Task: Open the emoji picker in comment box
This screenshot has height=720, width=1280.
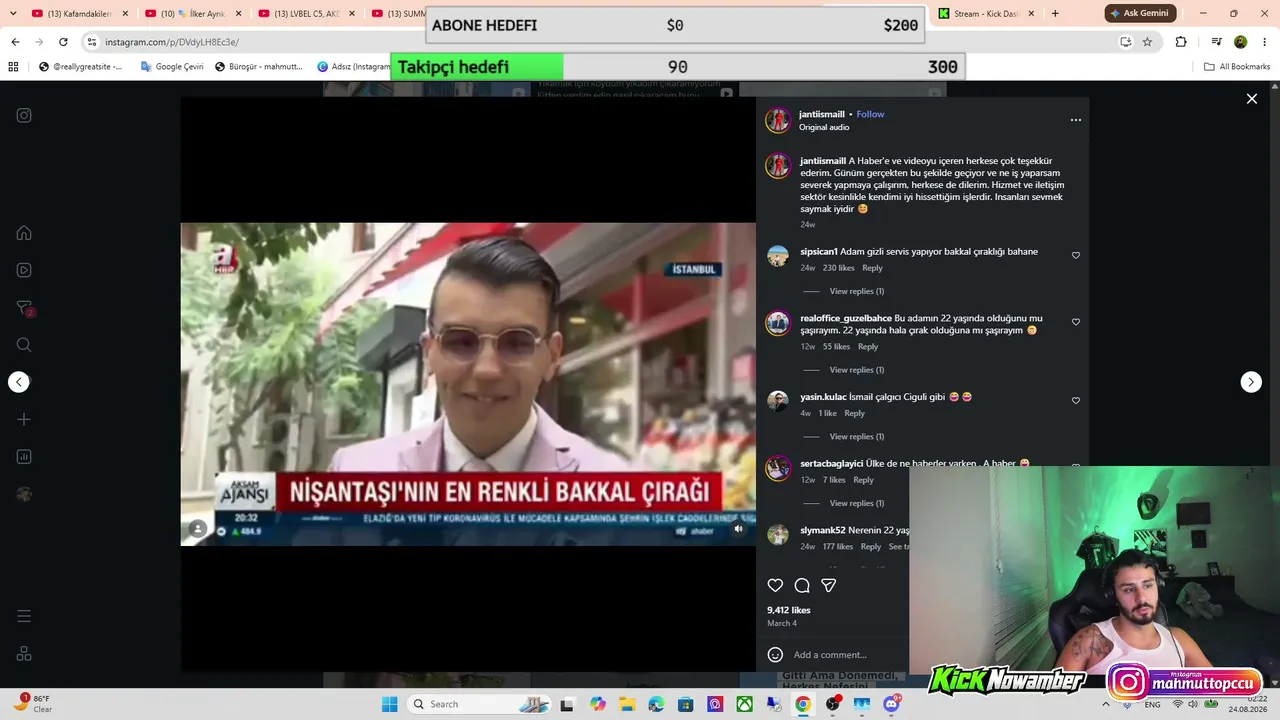Action: [x=775, y=655]
